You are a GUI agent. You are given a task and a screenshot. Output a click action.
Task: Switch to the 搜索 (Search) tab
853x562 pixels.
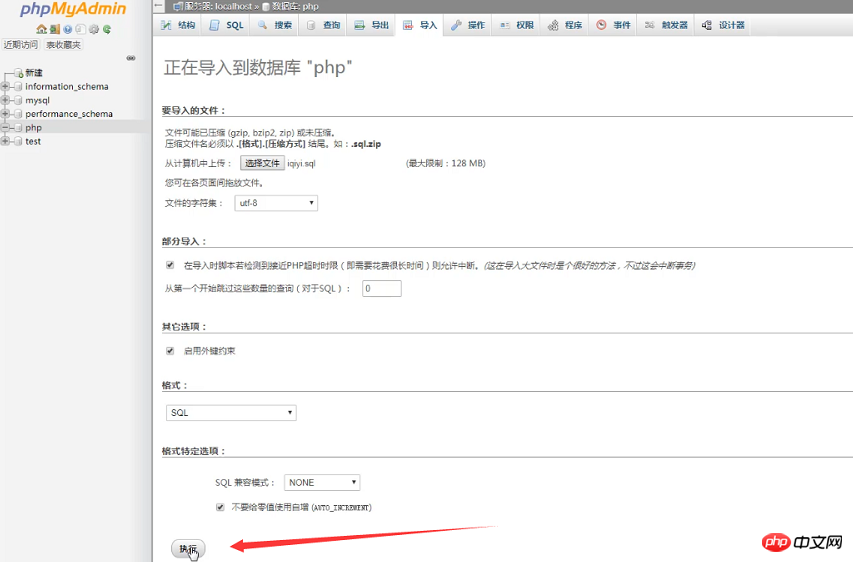pyautogui.click(x=275, y=25)
